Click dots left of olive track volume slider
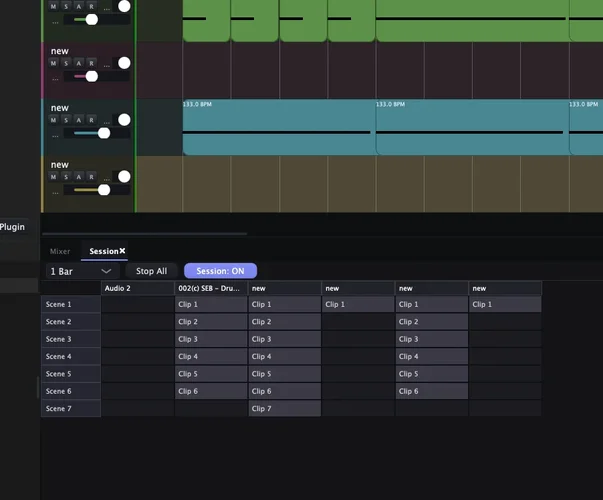This screenshot has width=603, height=500. [55, 192]
